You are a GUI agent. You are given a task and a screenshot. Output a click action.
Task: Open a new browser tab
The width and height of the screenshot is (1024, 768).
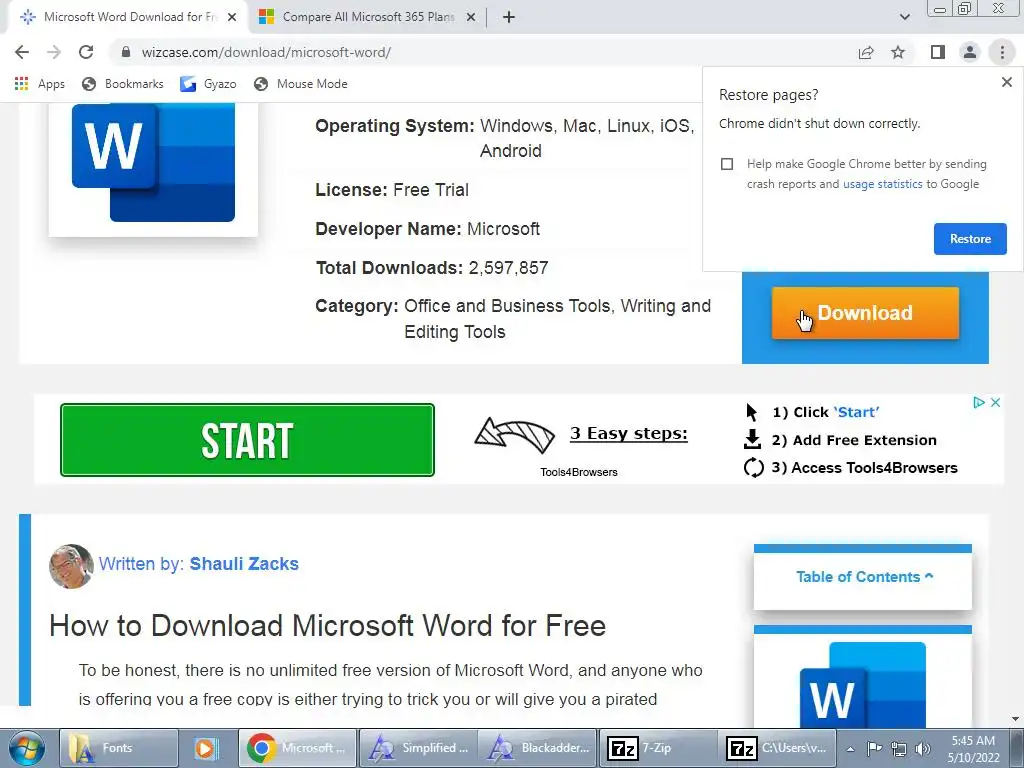(509, 18)
